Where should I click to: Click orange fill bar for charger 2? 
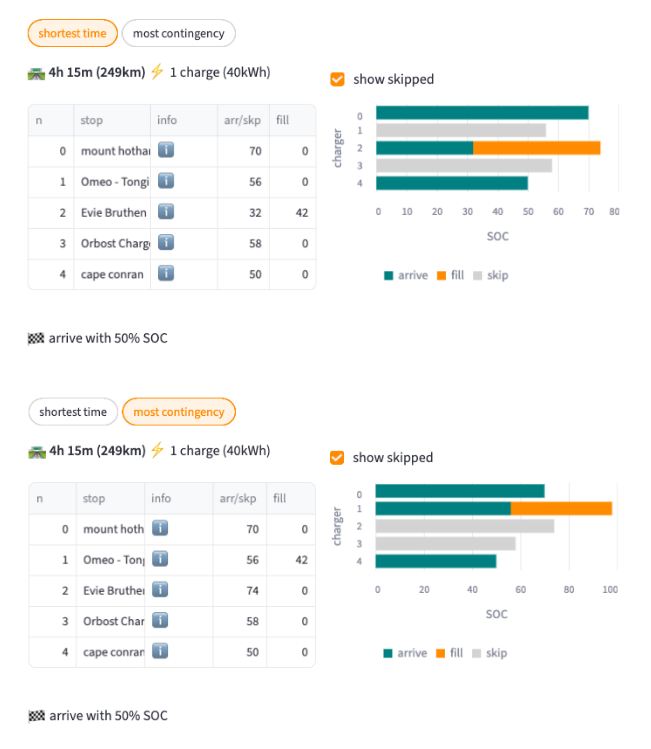536,148
